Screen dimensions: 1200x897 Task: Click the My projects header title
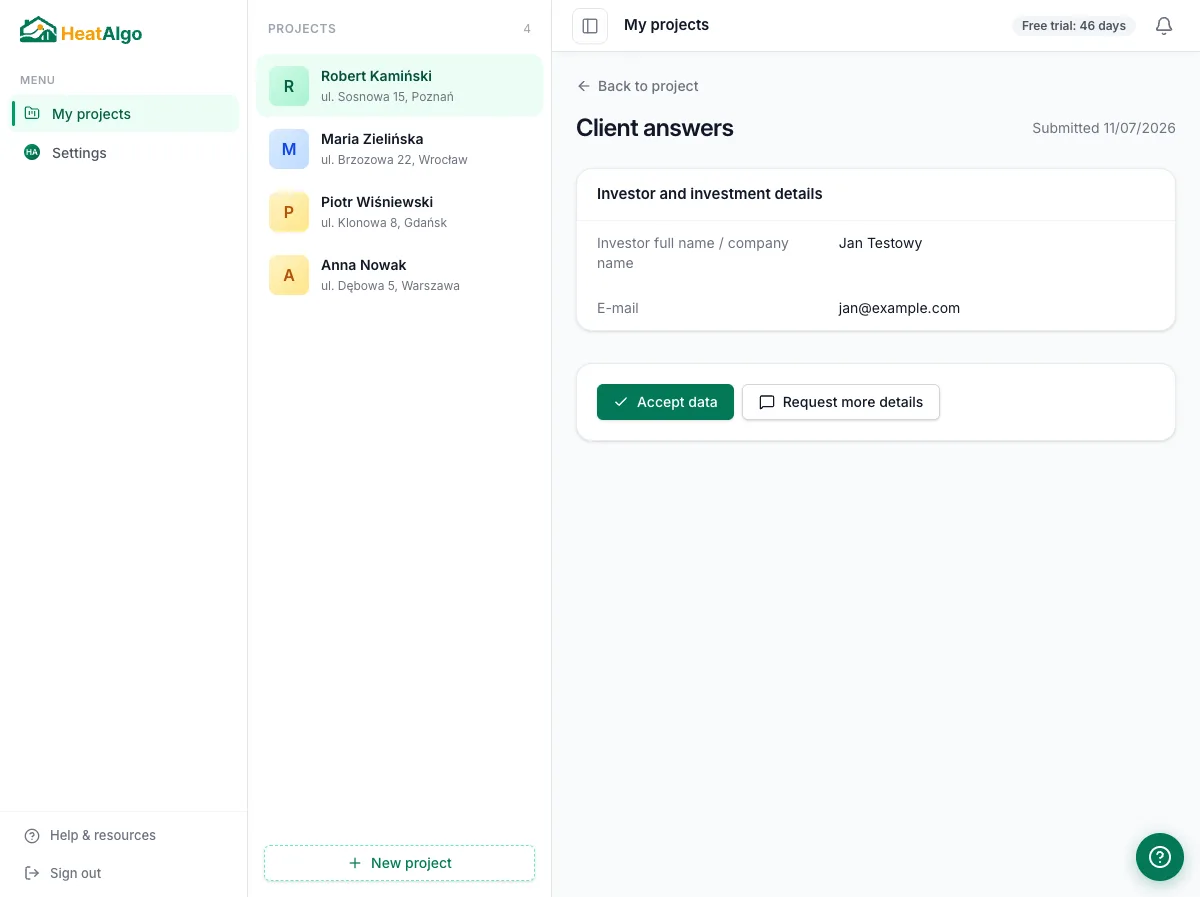pos(666,25)
